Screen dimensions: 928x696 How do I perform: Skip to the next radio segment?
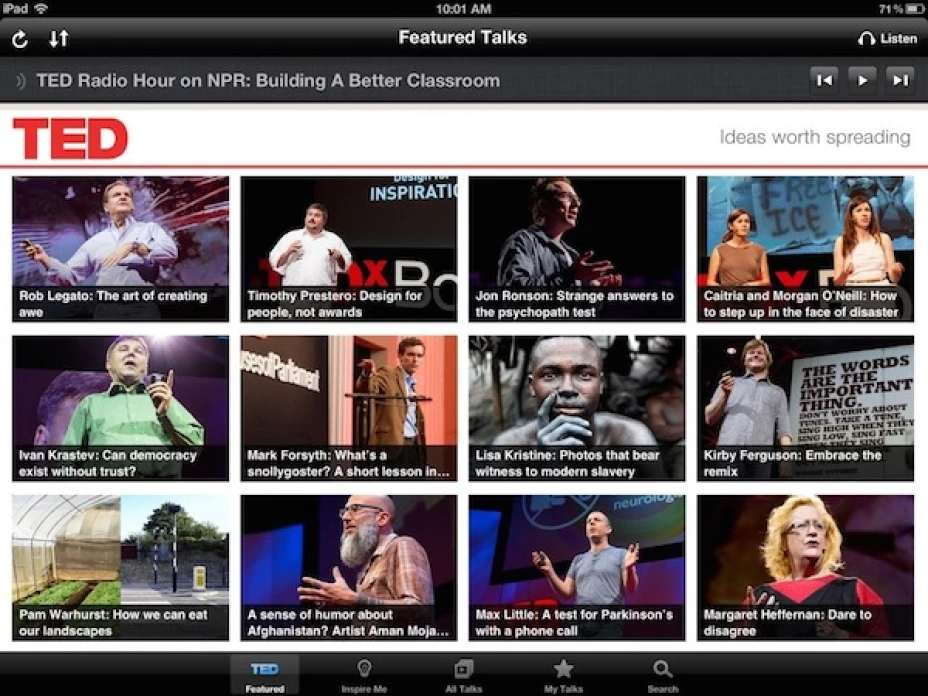pos(899,80)
